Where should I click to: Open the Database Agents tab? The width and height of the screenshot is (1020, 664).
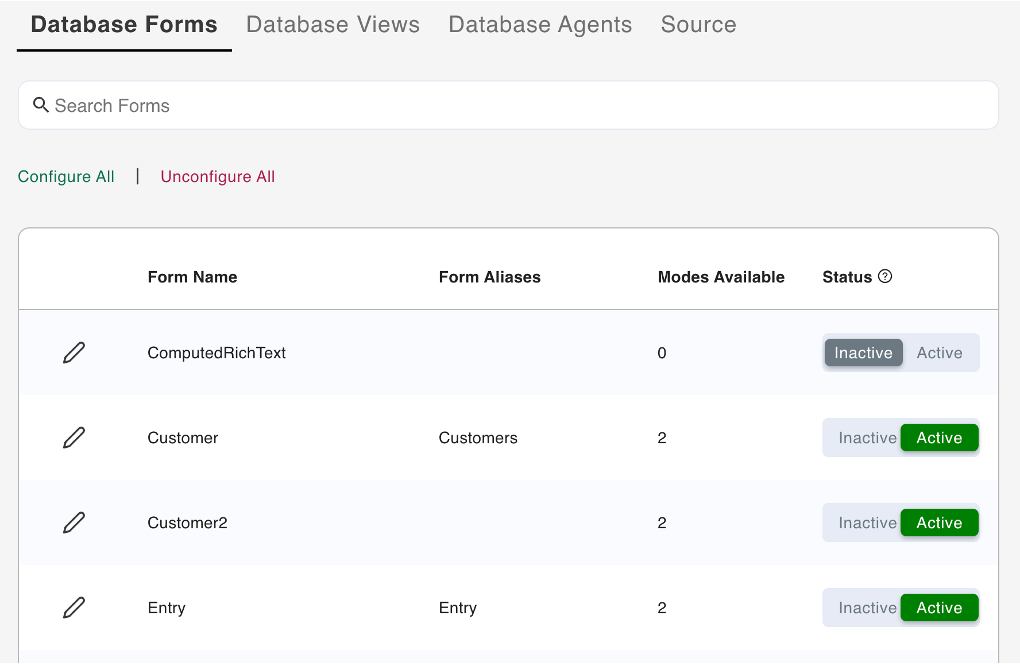click(540, 25)
